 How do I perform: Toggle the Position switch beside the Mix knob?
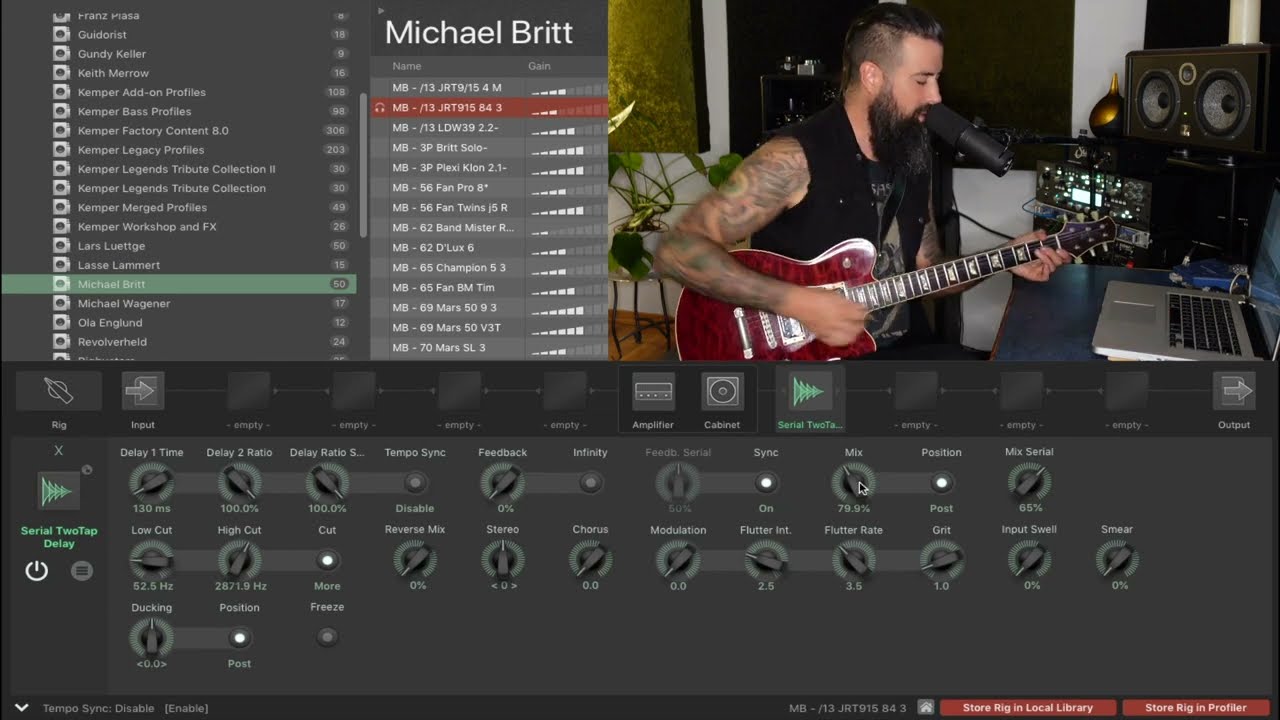tap(941, 483)
